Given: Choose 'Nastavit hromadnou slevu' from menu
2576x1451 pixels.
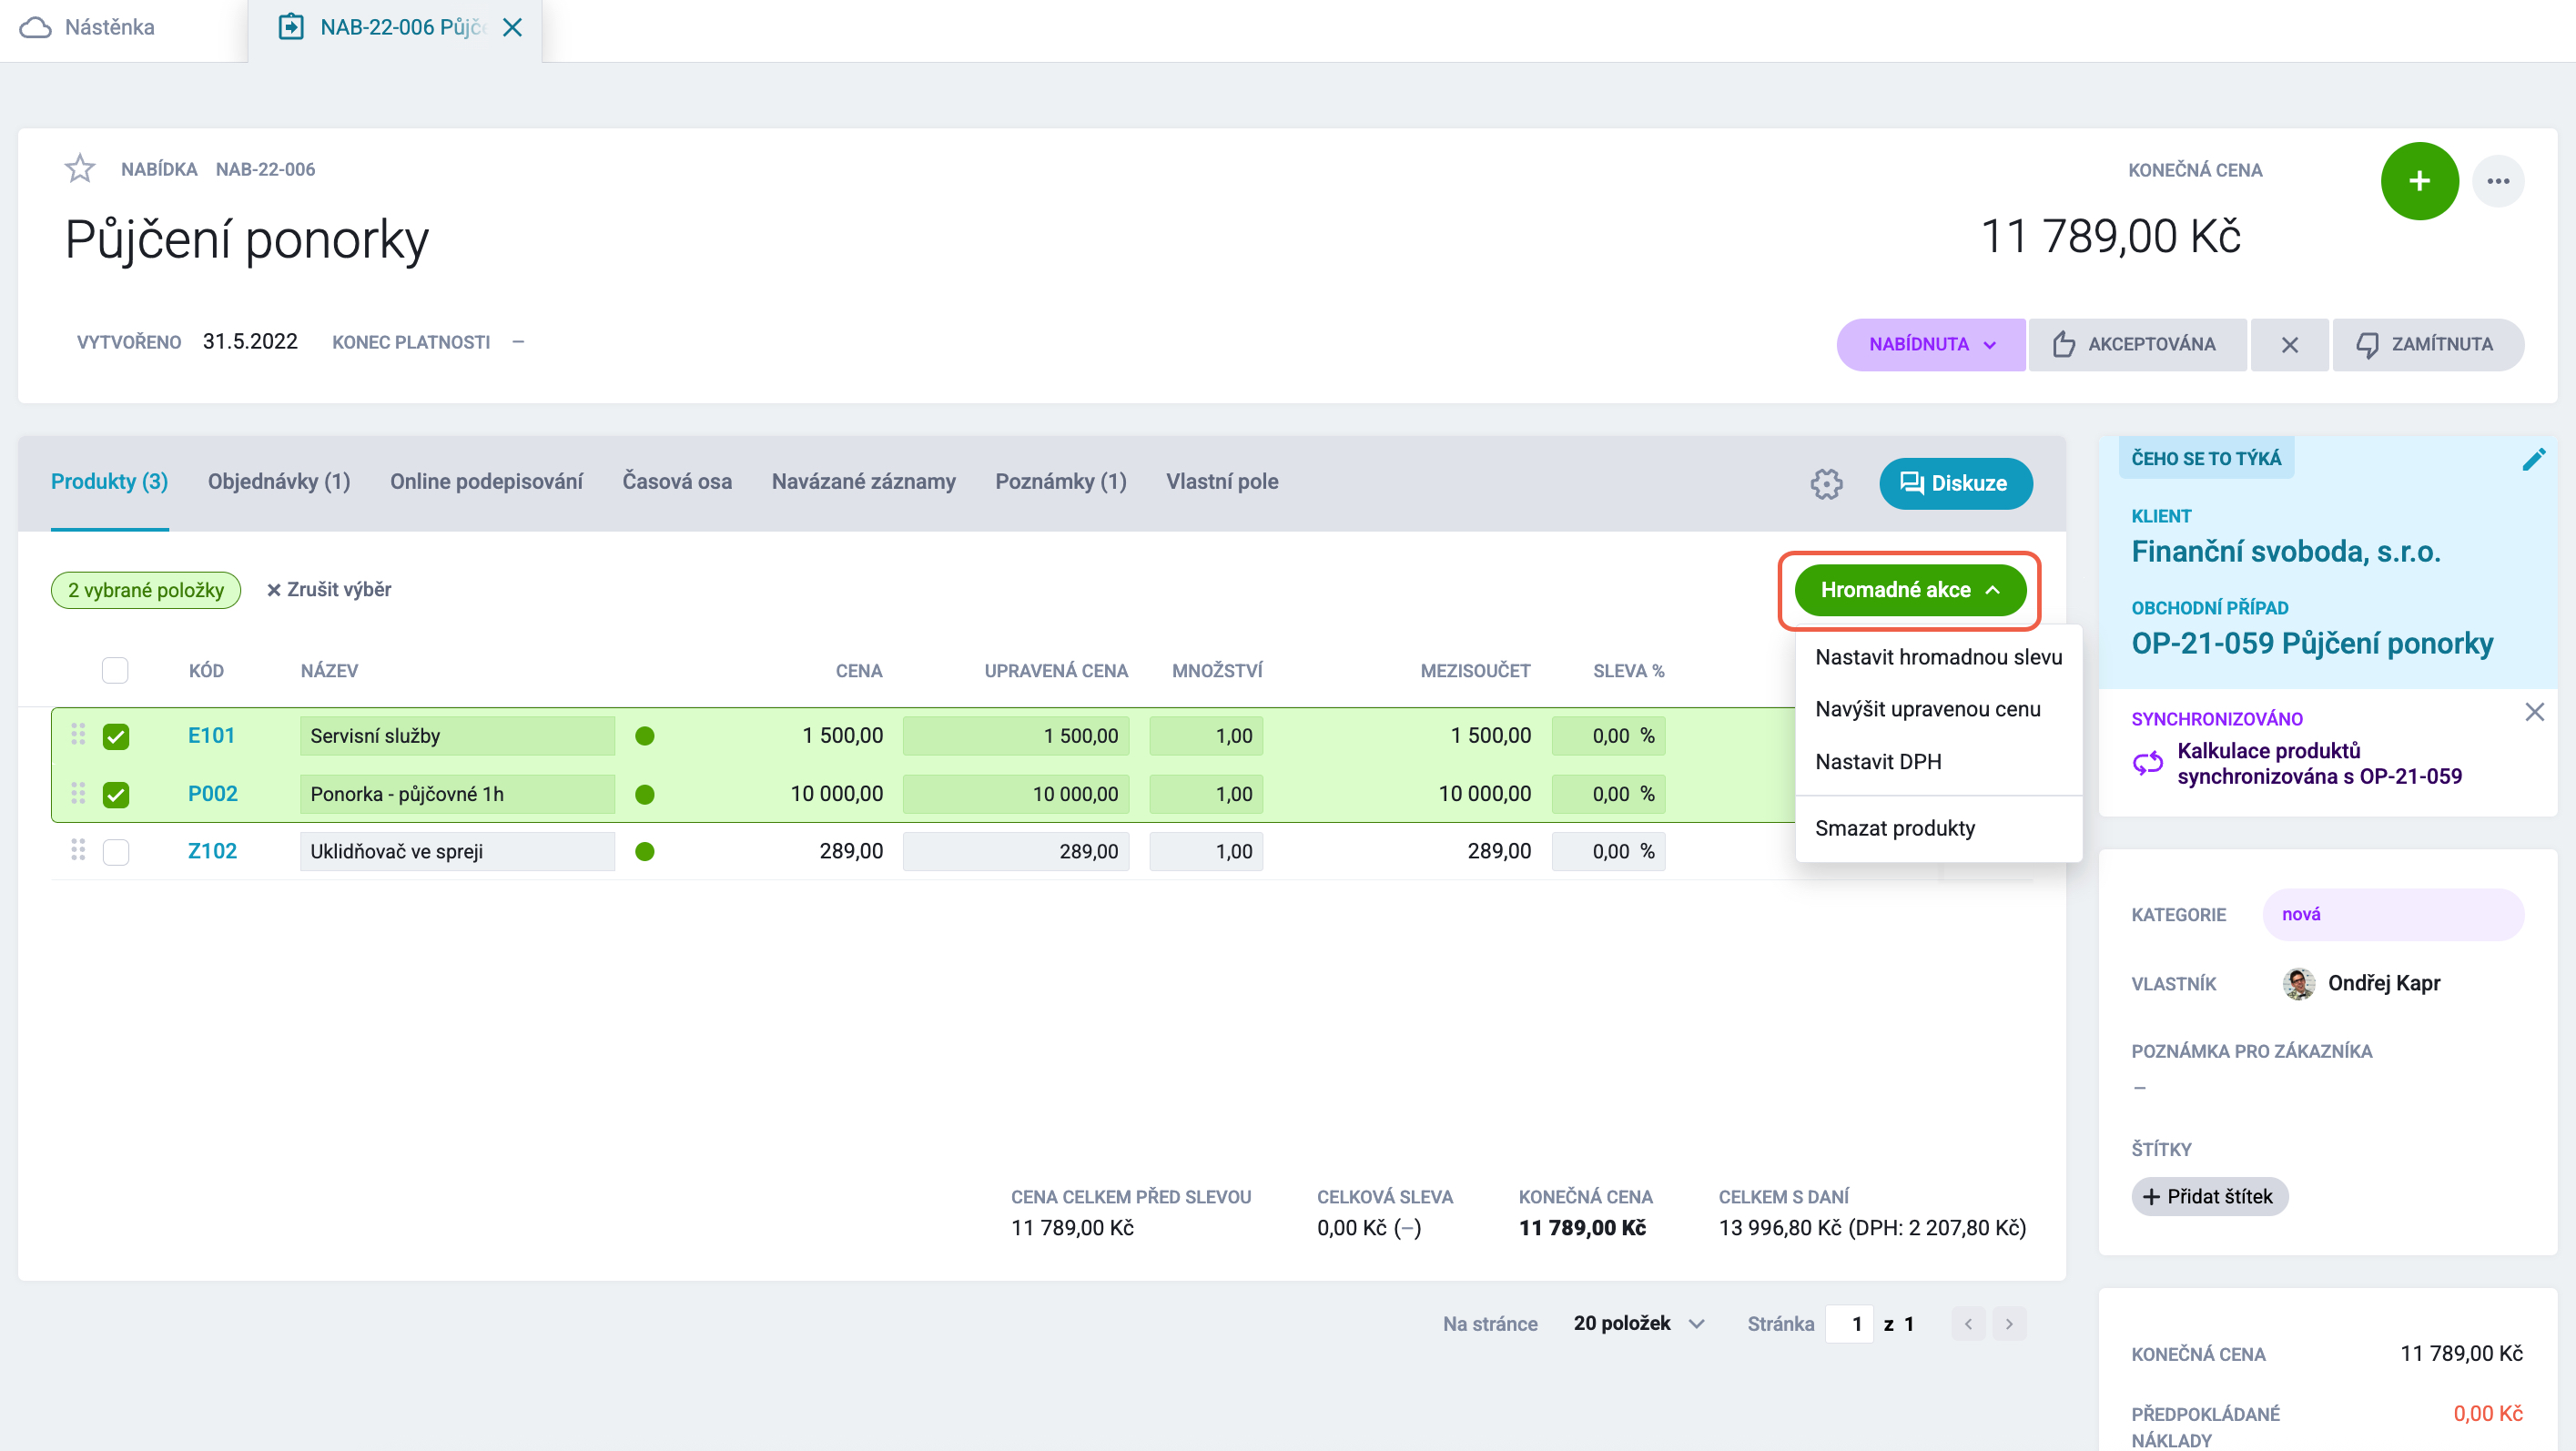Looking at the screenshot, I should [x=1938, y=657].
